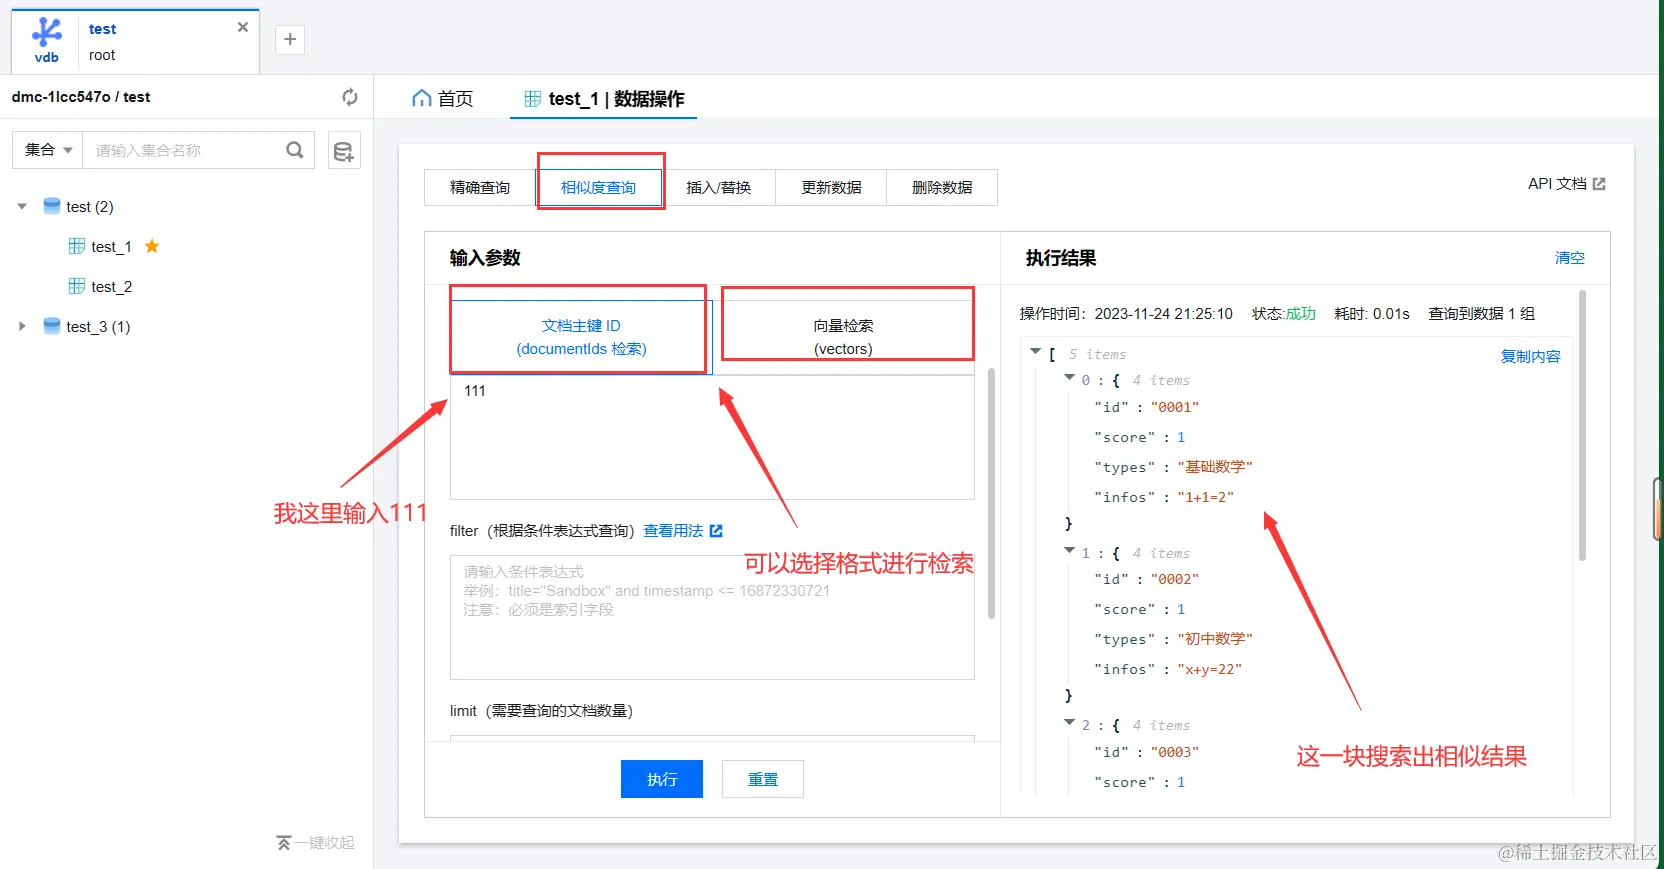Click the "基础数学" types value
Image resolution: width=1664 pixels, height=869 pixels.
click(1215, 467)
